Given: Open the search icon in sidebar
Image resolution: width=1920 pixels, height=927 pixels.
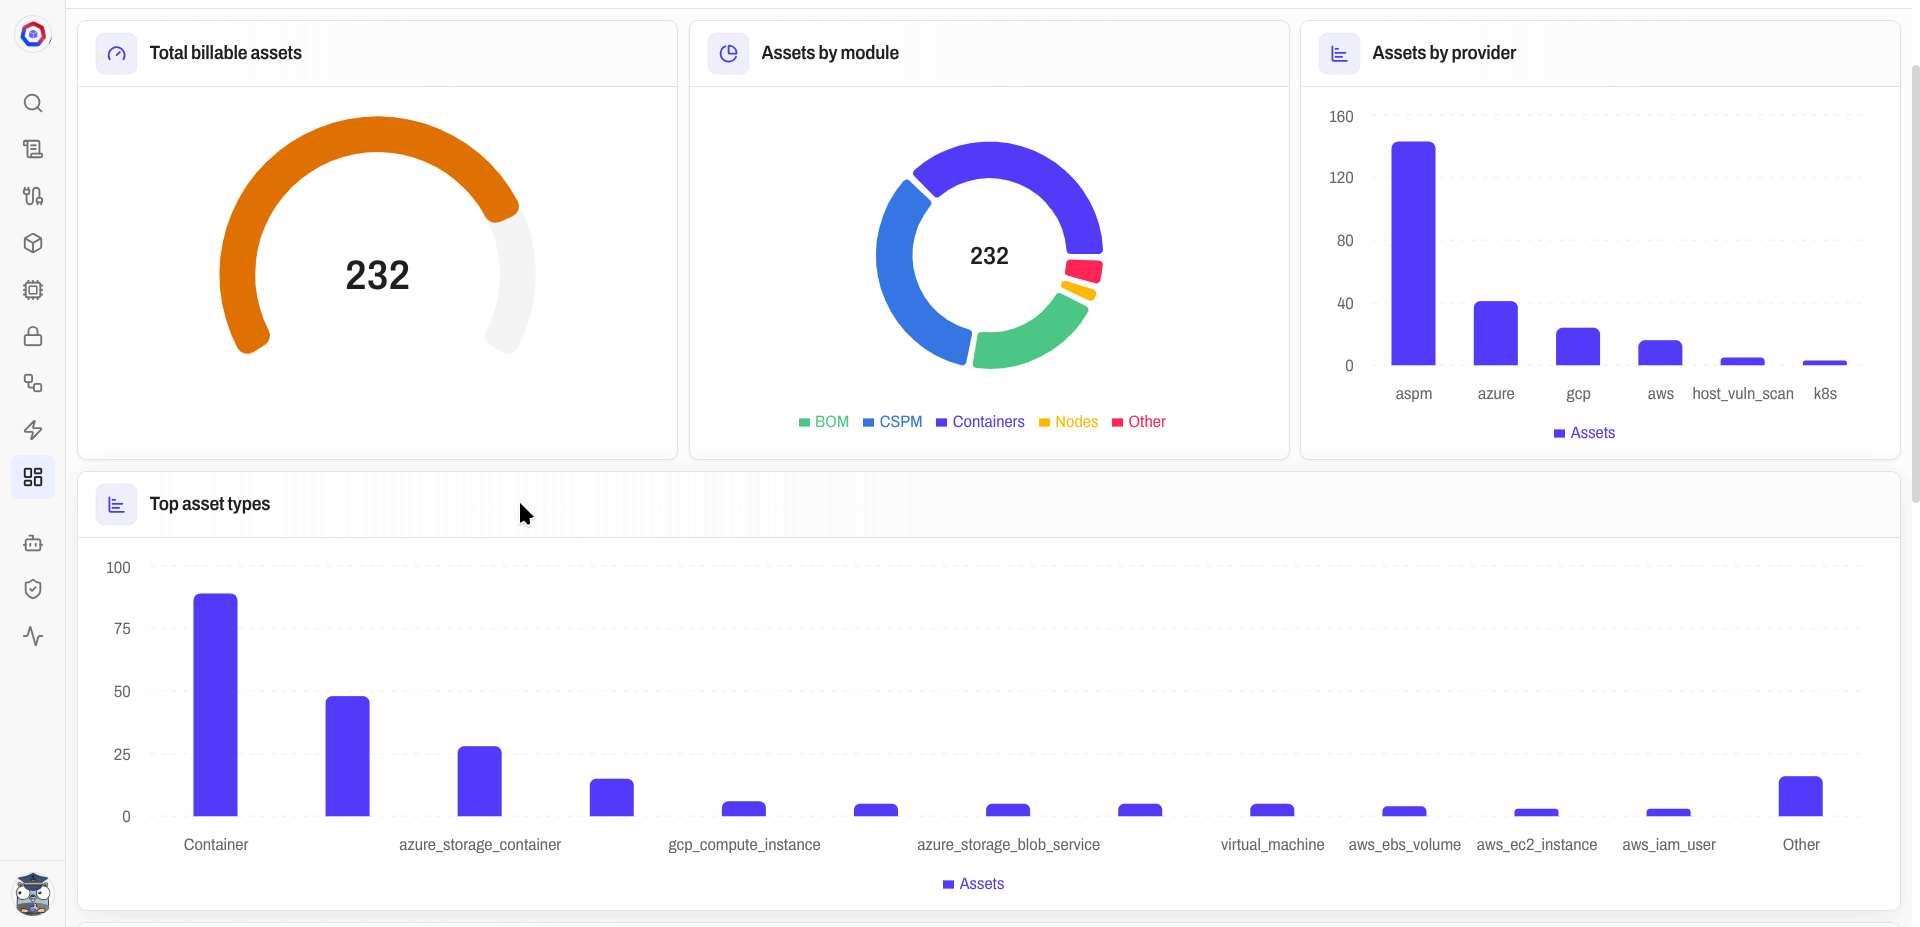Looking at the screenshot, I should (x=33, y=103).
